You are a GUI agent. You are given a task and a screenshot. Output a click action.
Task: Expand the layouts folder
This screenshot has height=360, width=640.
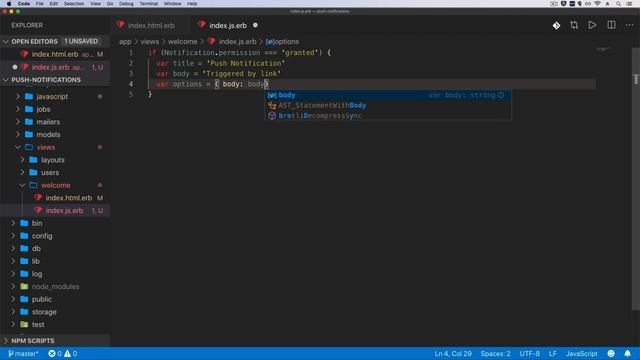pyautogui.click(x=55, y=160)
